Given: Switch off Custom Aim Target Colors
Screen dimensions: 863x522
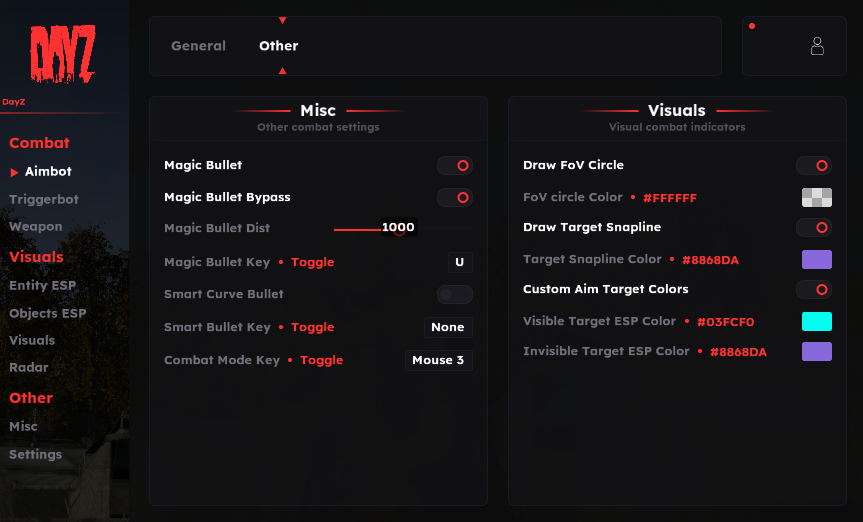Looking at the screenshot, I should [x=813, y=289].
